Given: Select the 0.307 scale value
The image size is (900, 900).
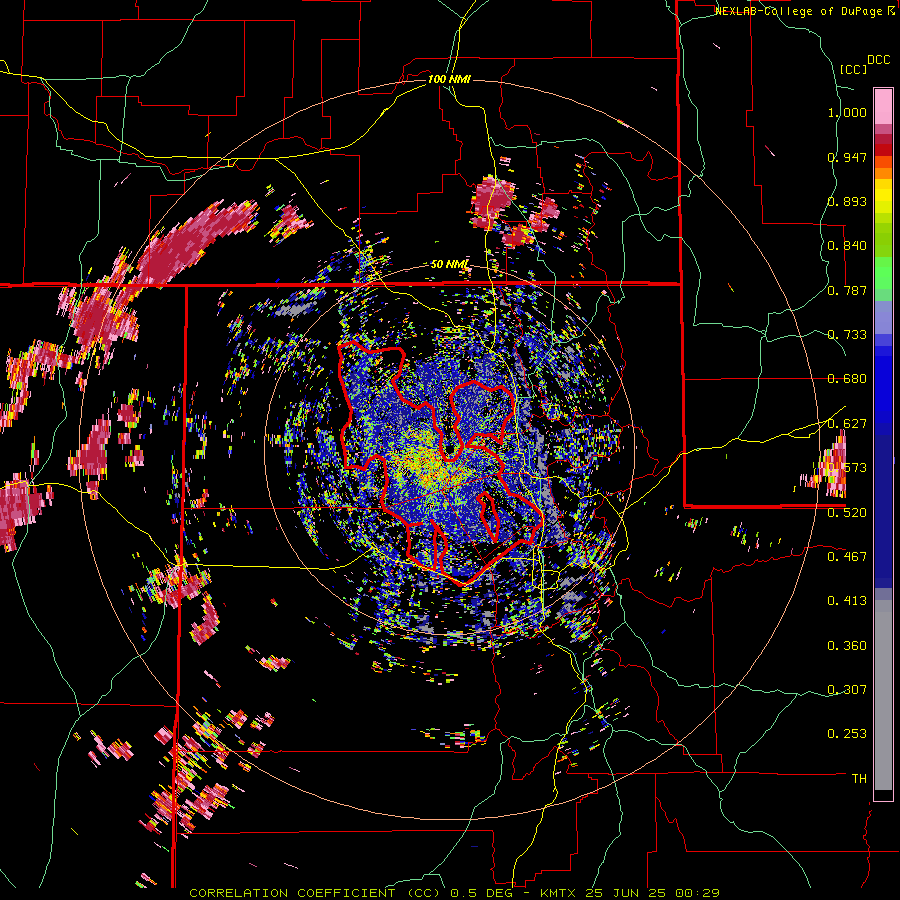Looking at the screenshot, I should (847, 690).
